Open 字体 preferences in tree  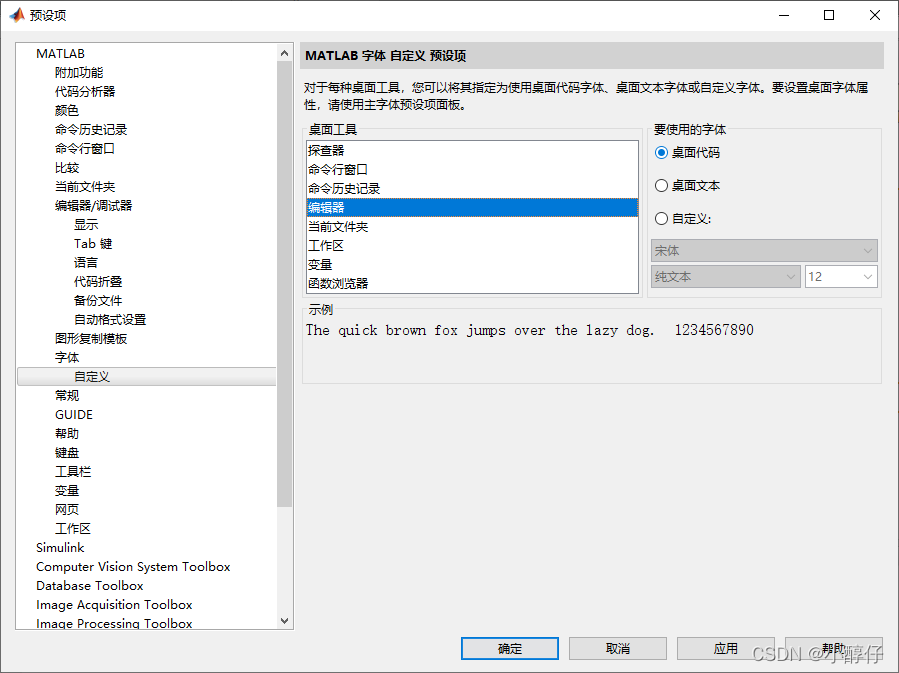(67, 357)
